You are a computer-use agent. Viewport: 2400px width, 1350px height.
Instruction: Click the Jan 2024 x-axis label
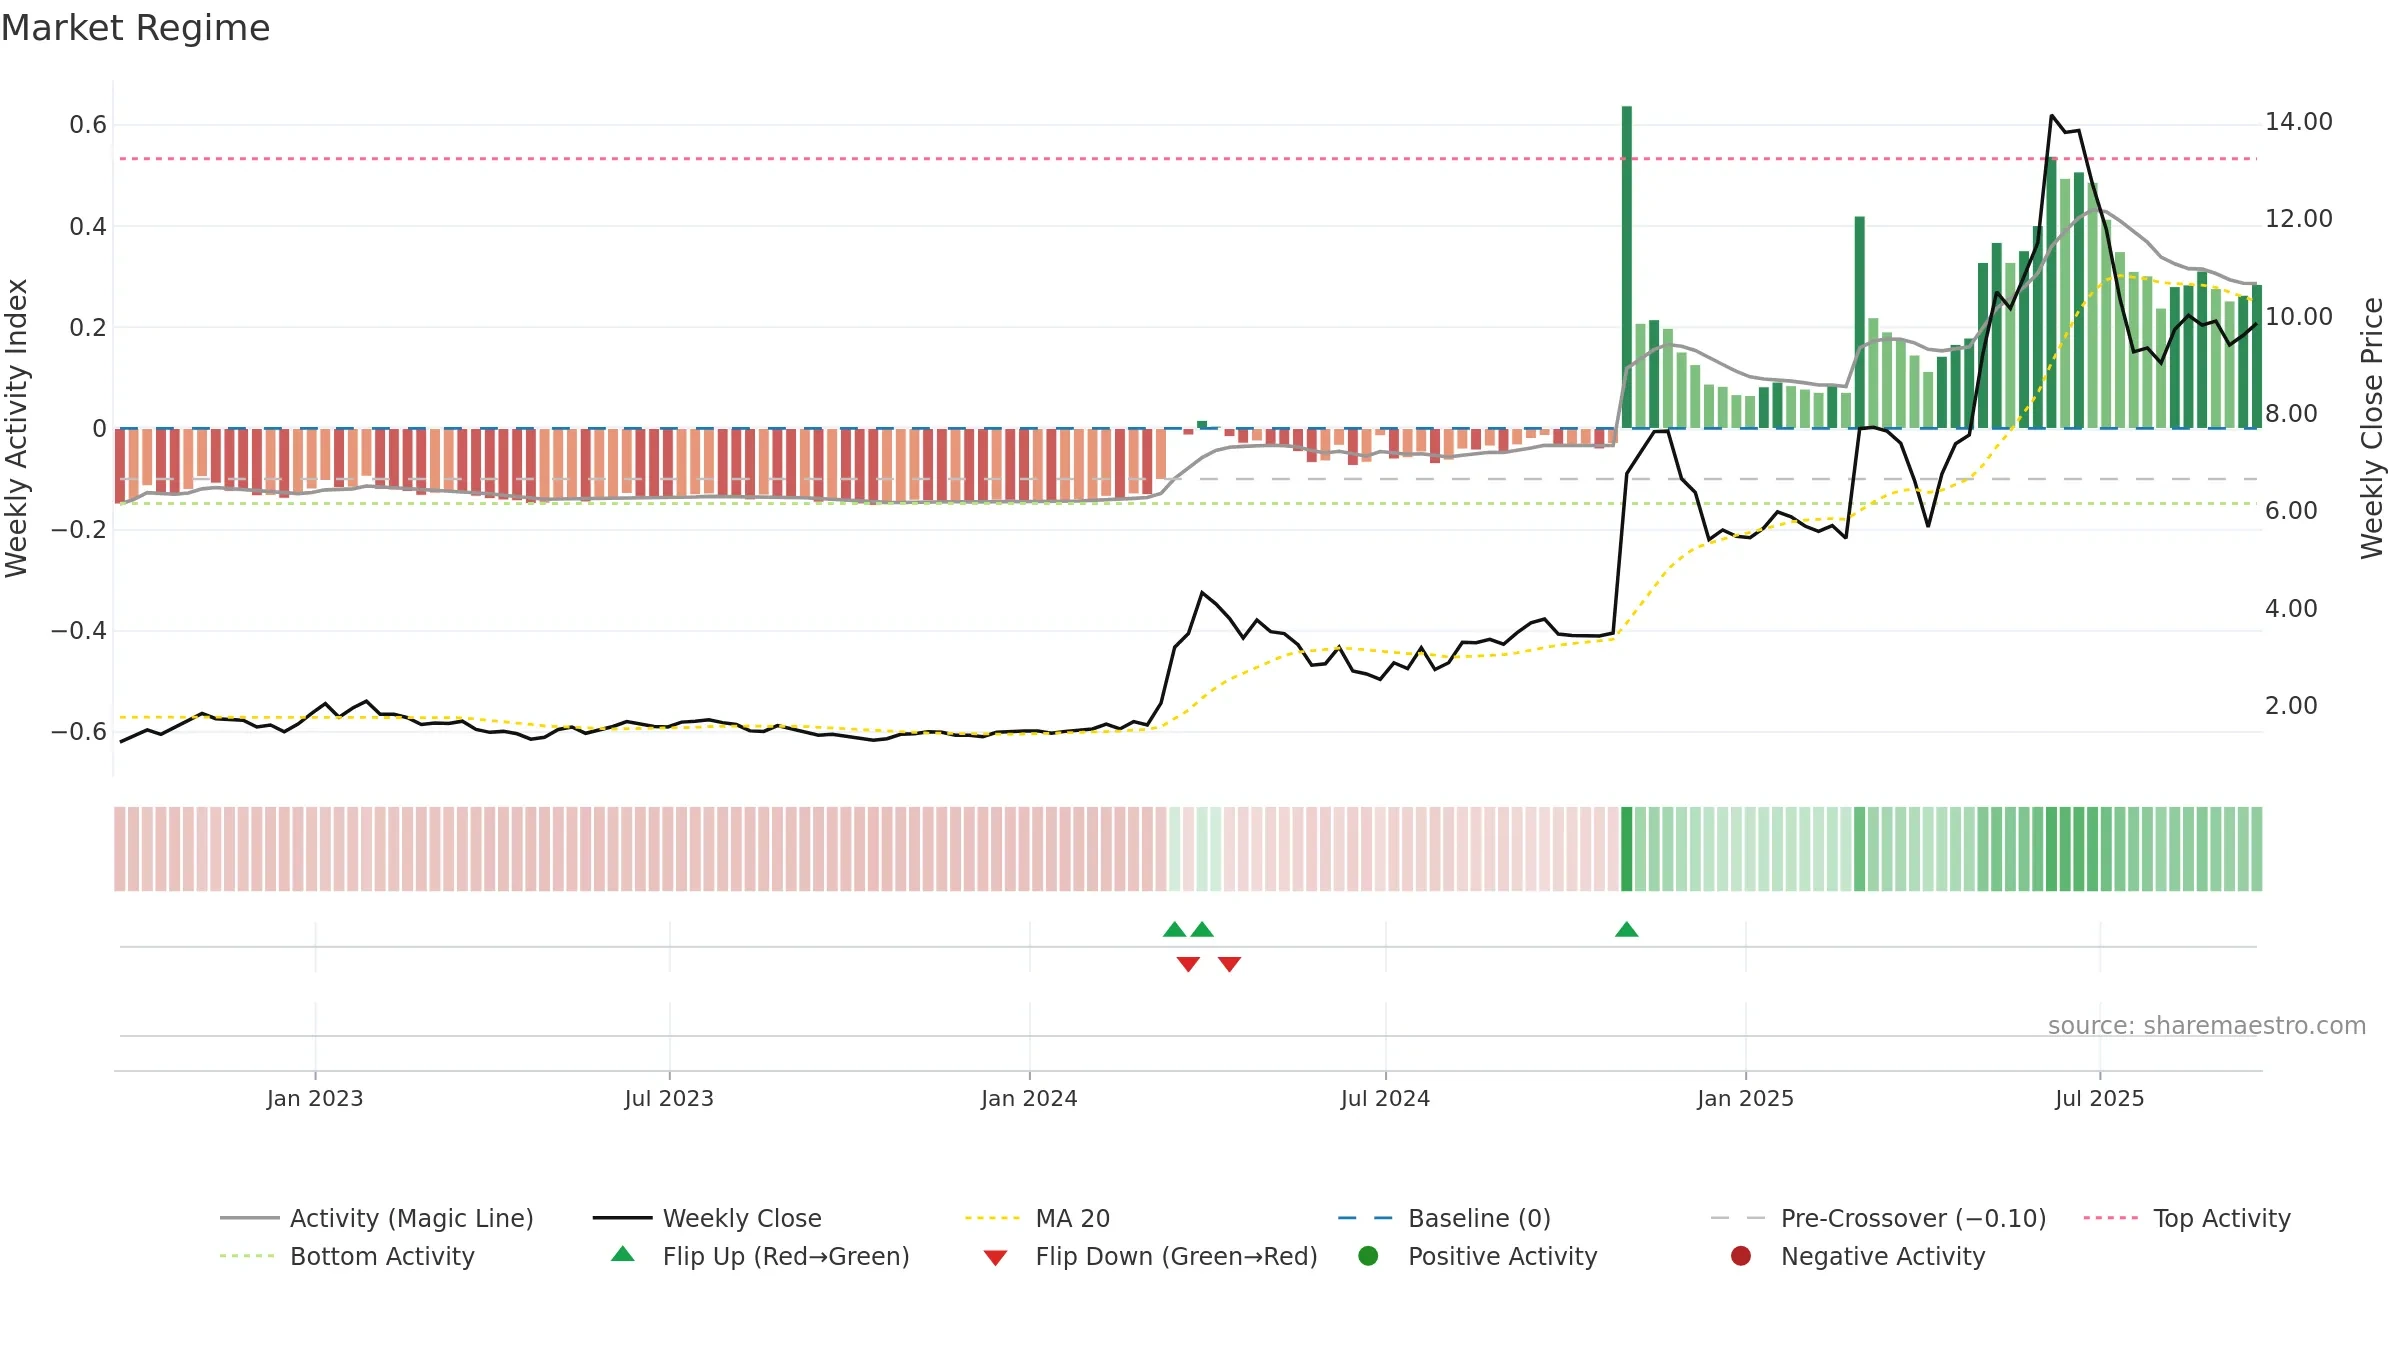[x=1029, y=1099]
